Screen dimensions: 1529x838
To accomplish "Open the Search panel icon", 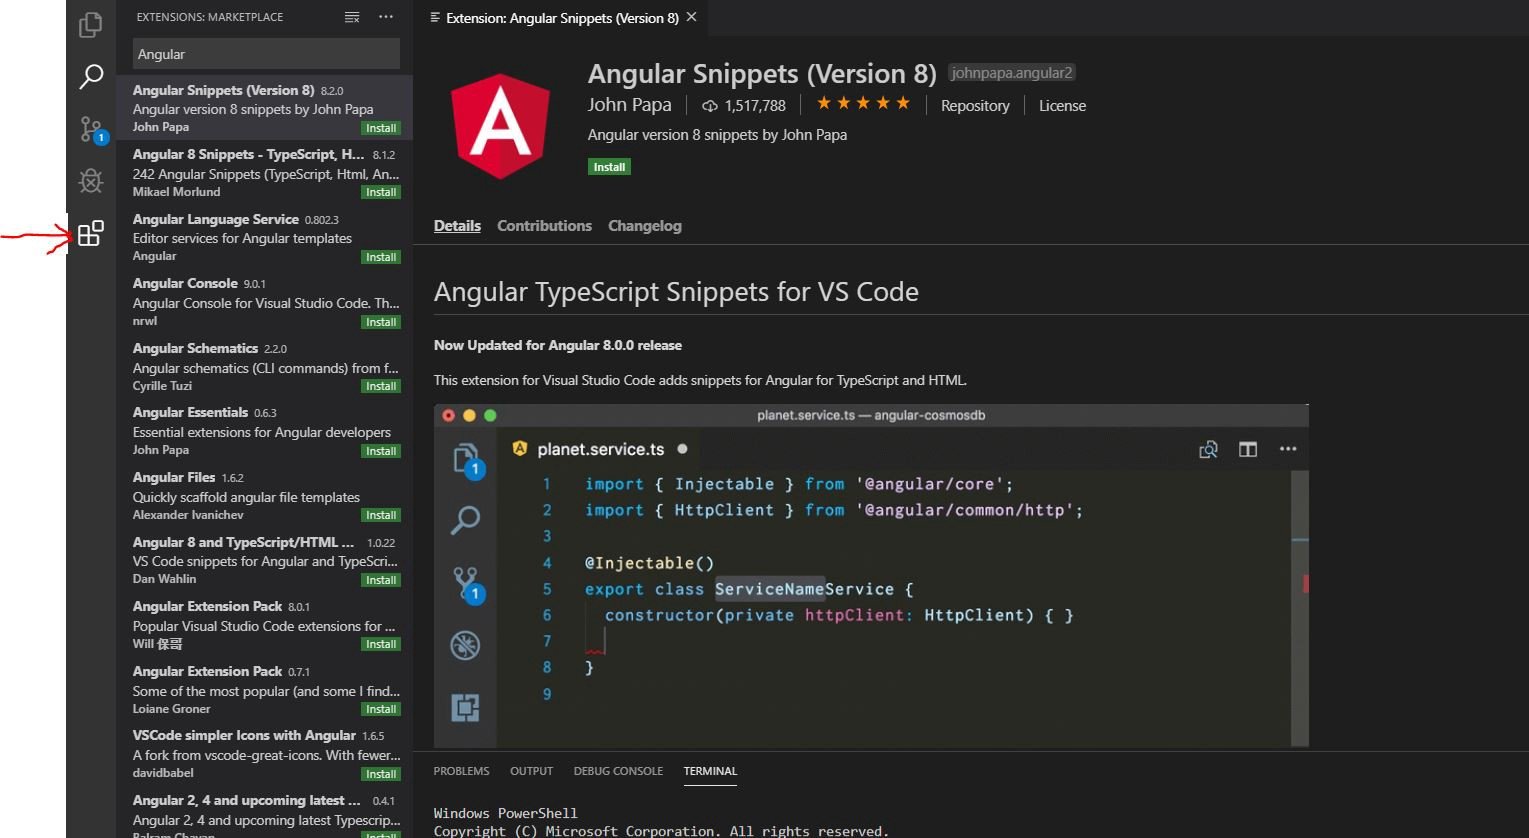I will coord(91,76).
